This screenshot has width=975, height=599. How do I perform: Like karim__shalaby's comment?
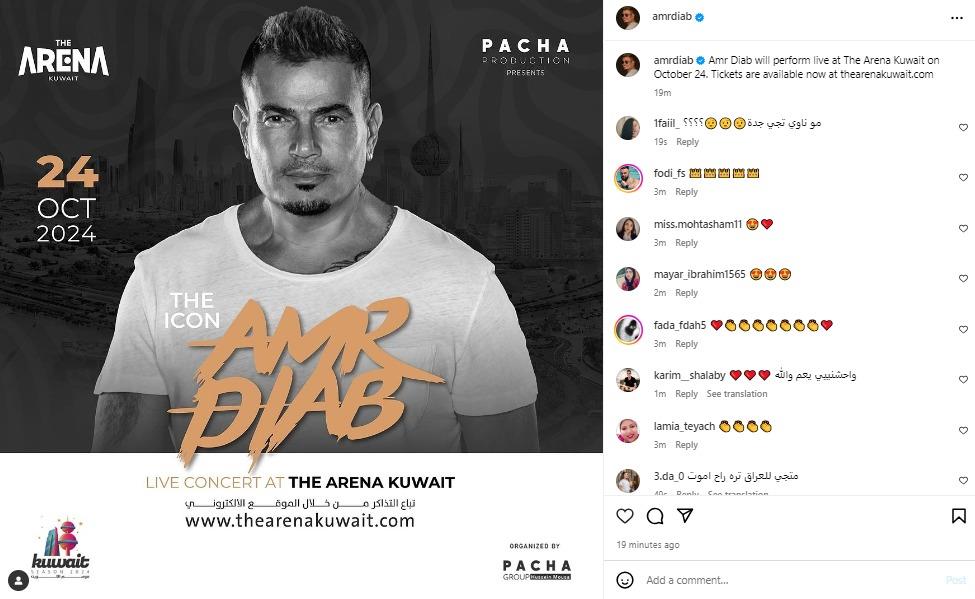(x=963, y=379)
